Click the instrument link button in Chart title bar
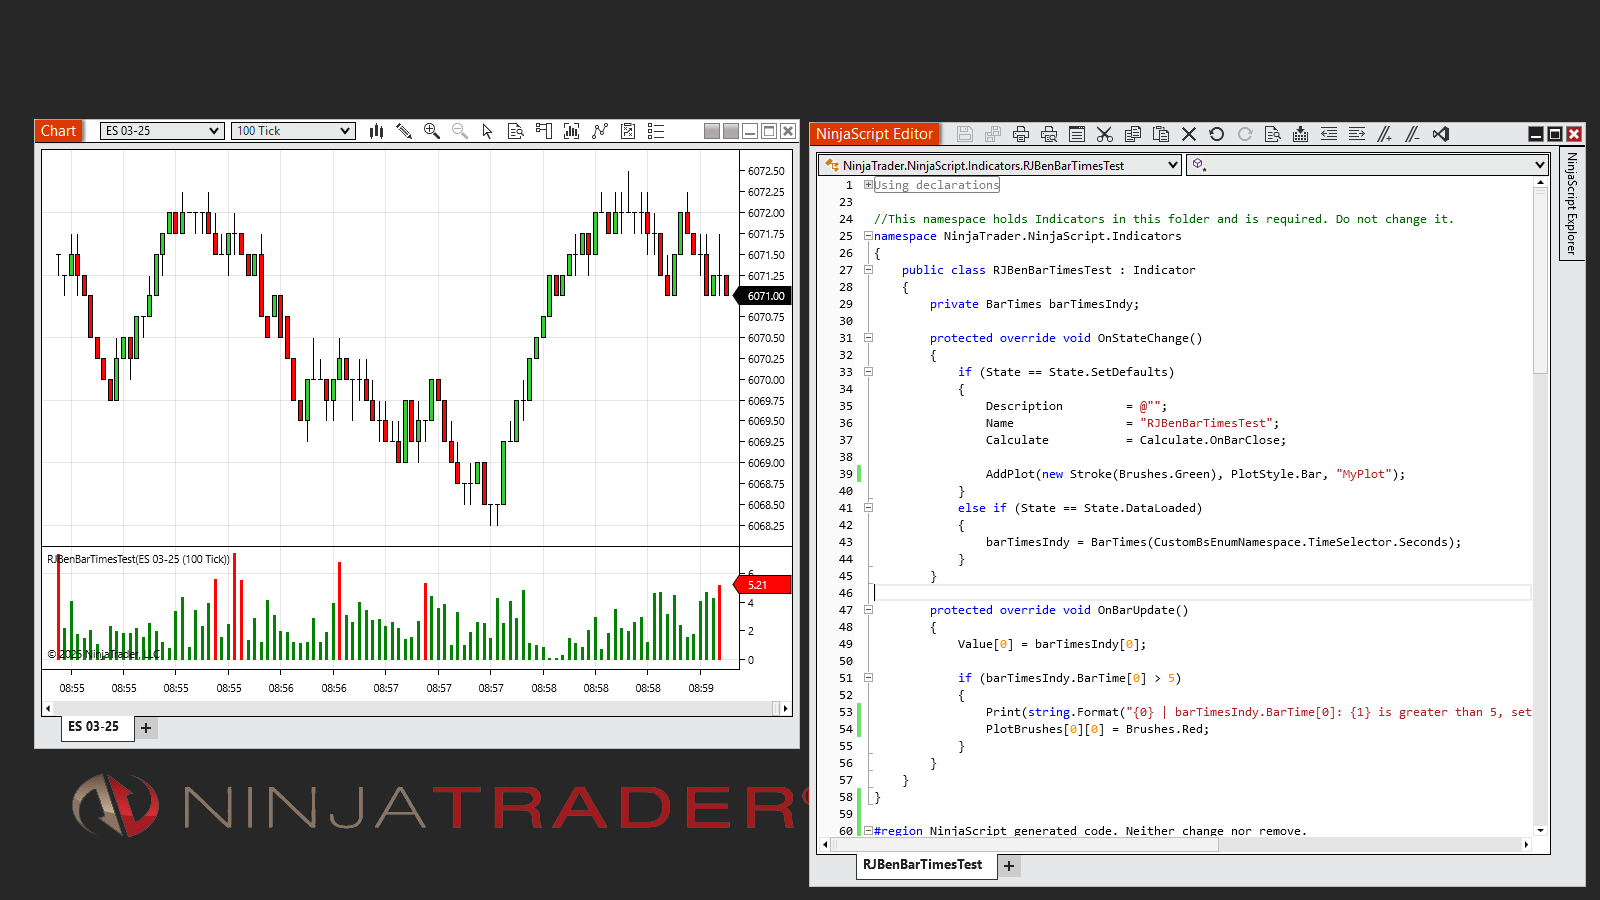1600x900 pixels. [x=712, y=131]
